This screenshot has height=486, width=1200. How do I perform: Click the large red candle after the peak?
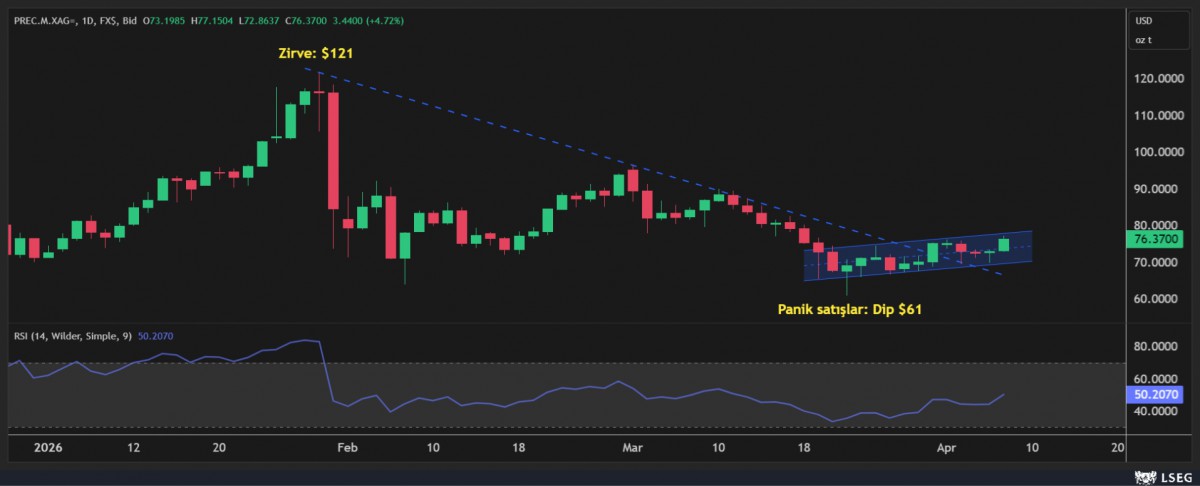pos(333,150)
